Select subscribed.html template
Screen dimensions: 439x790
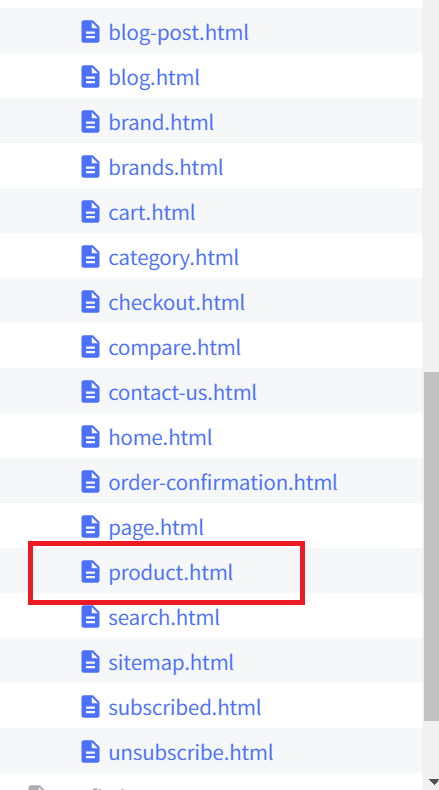click(x=185, y=707)
